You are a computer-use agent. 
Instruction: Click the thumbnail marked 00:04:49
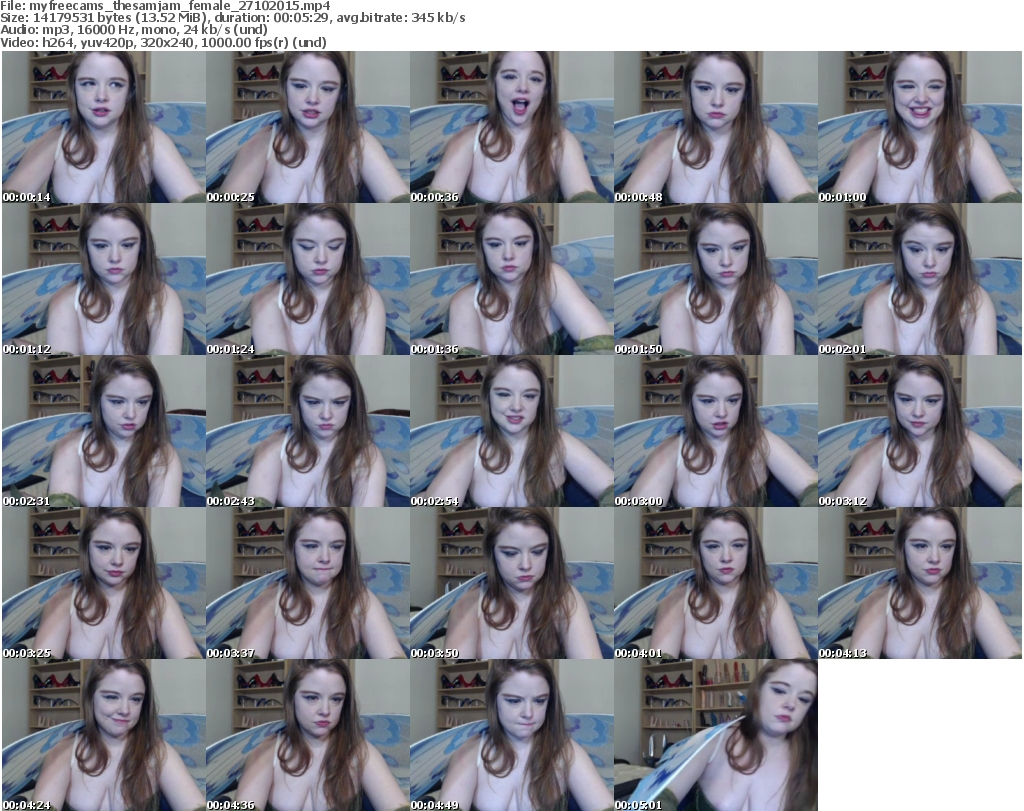(512, 735)
